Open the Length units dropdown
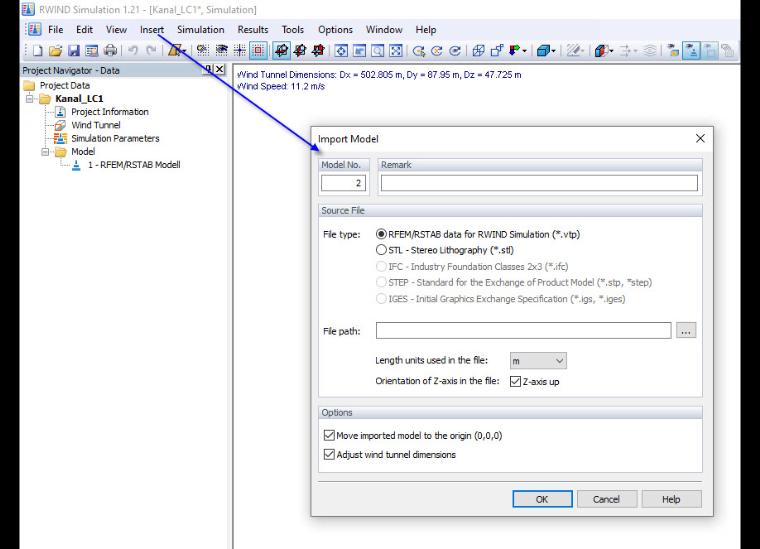 click(x=538, y=361)
